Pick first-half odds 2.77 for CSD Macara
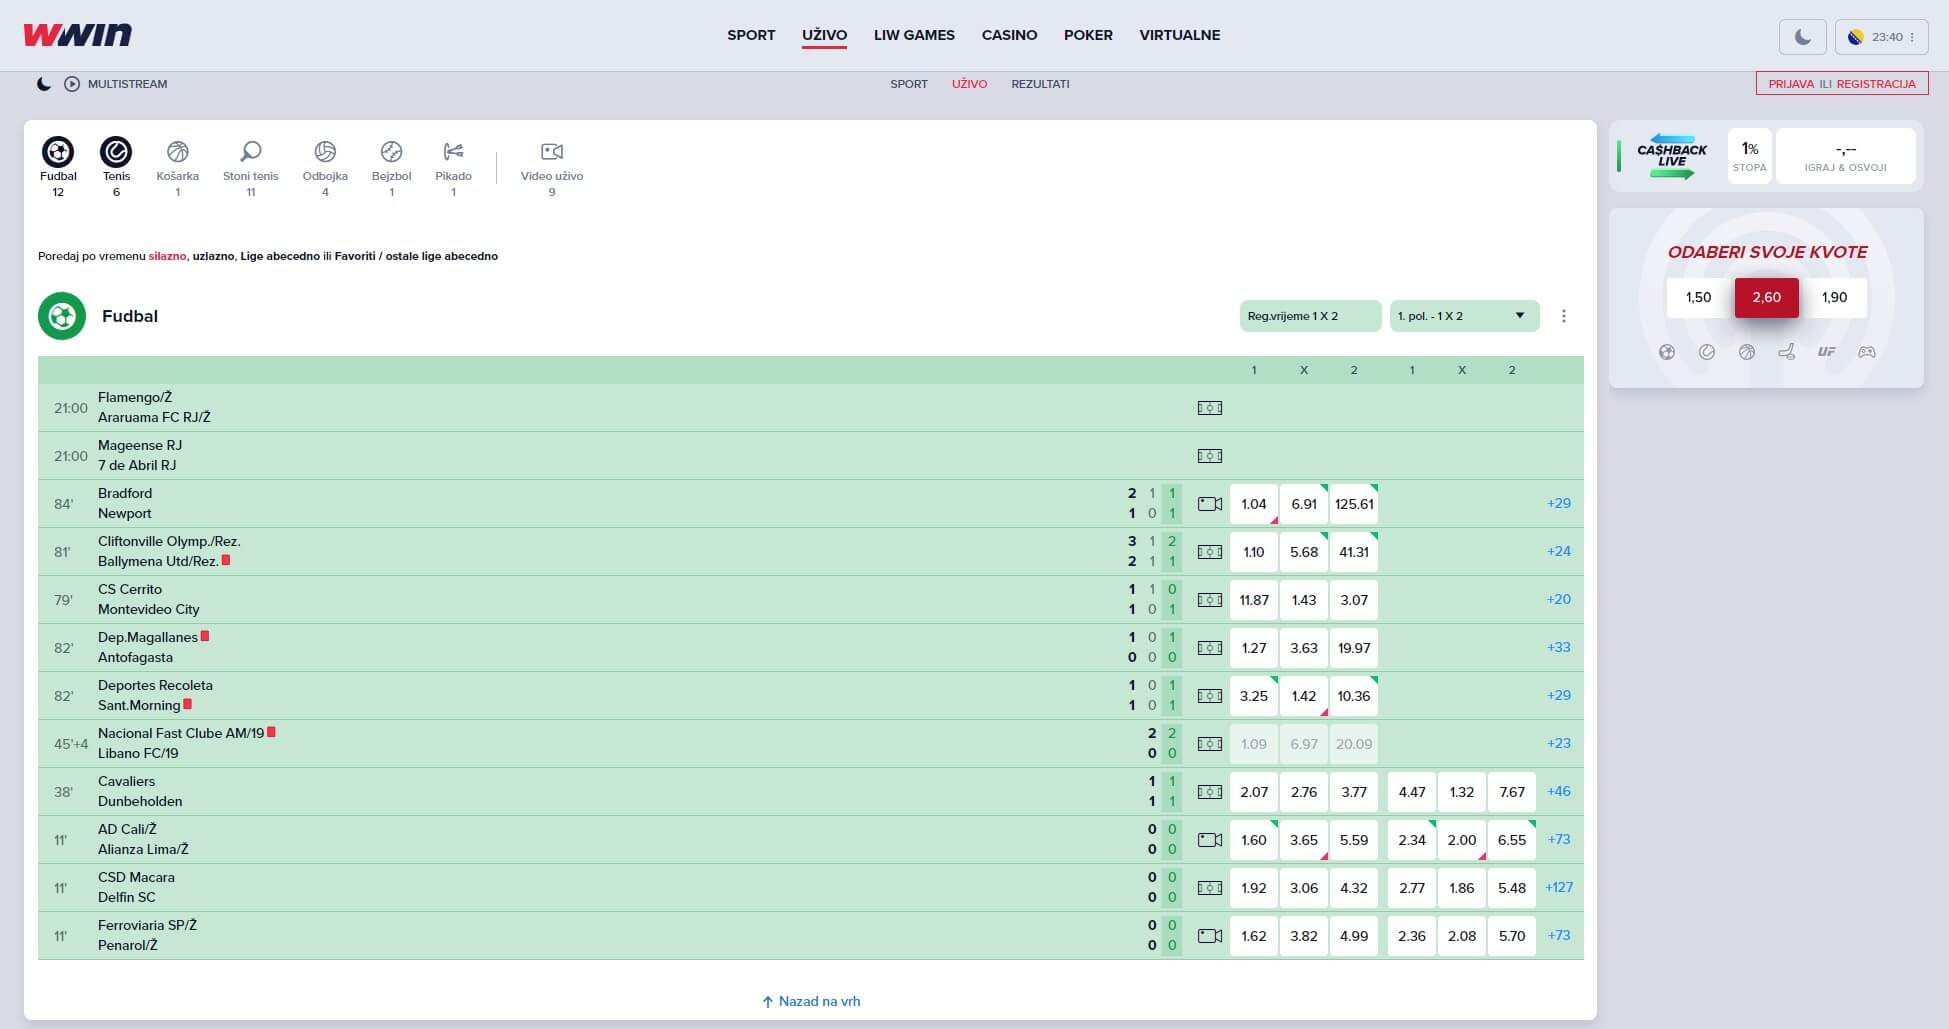 click(1412, 888)
